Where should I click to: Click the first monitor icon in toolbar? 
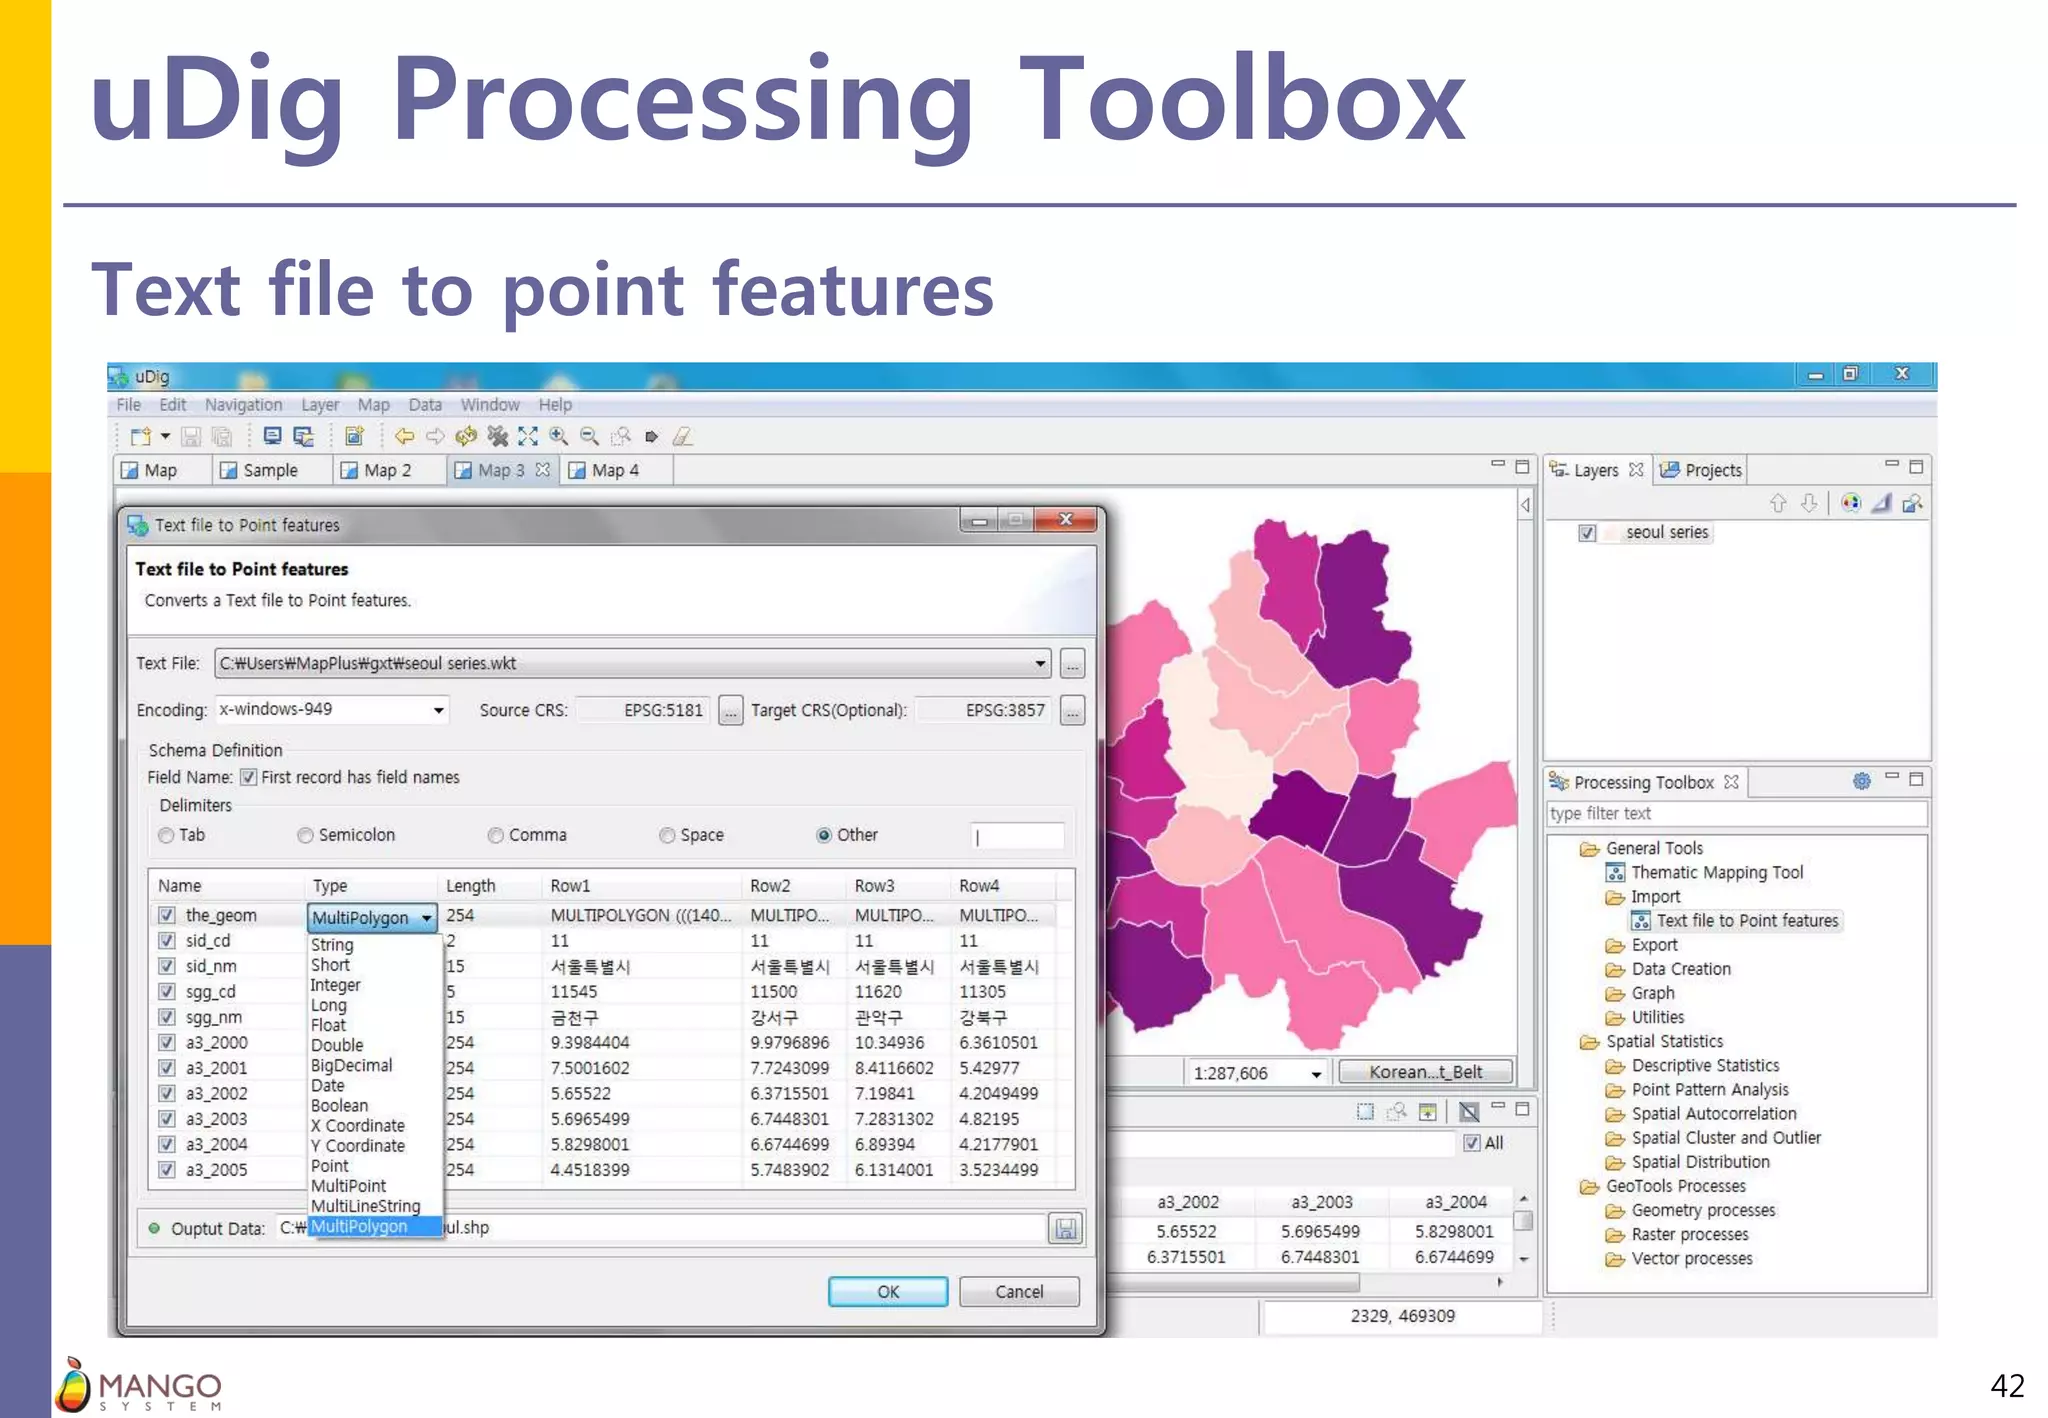272,436
